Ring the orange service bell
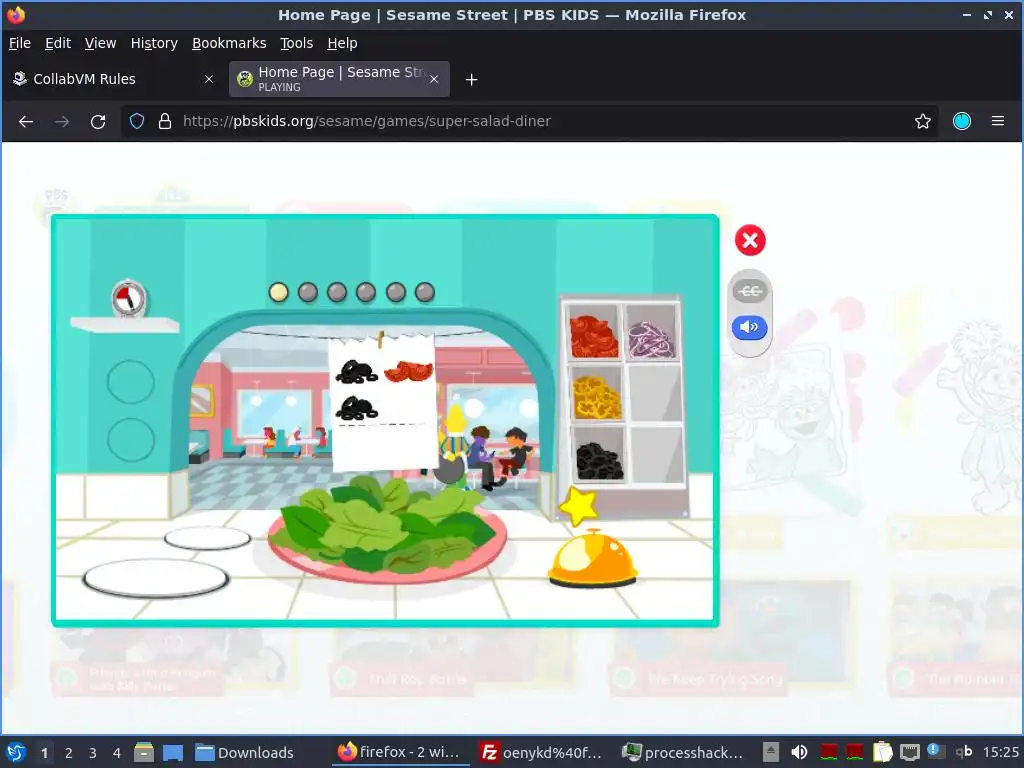The image size is (1024, 768). [592, 558]
